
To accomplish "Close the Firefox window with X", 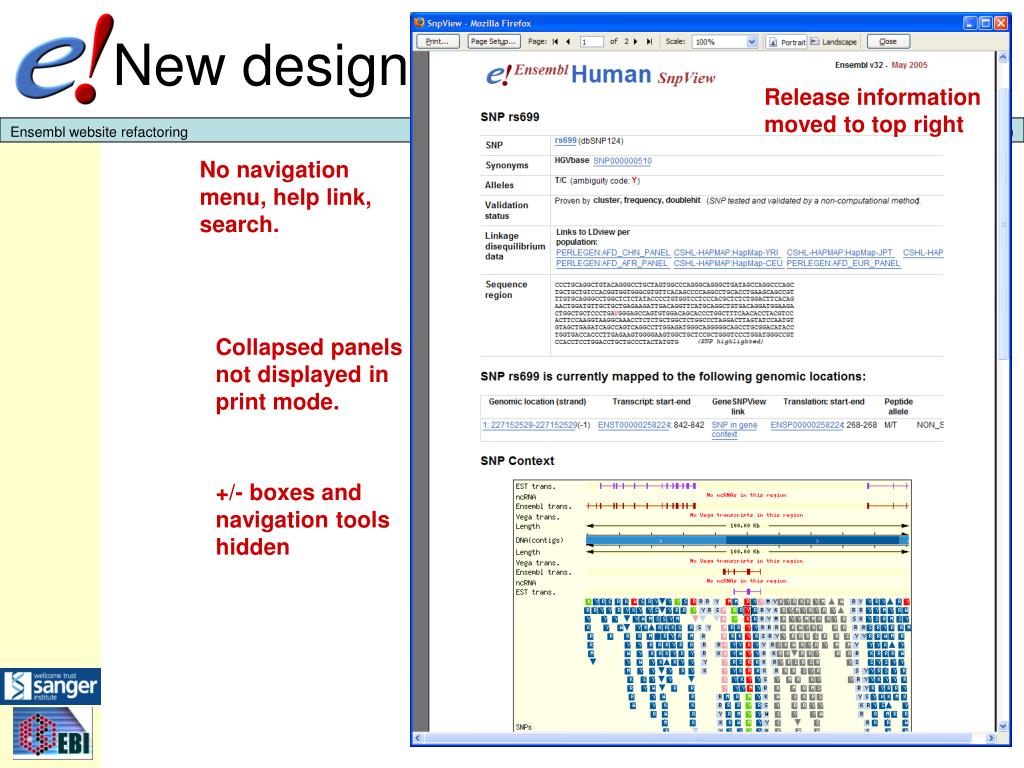I will coord(1000,24).
